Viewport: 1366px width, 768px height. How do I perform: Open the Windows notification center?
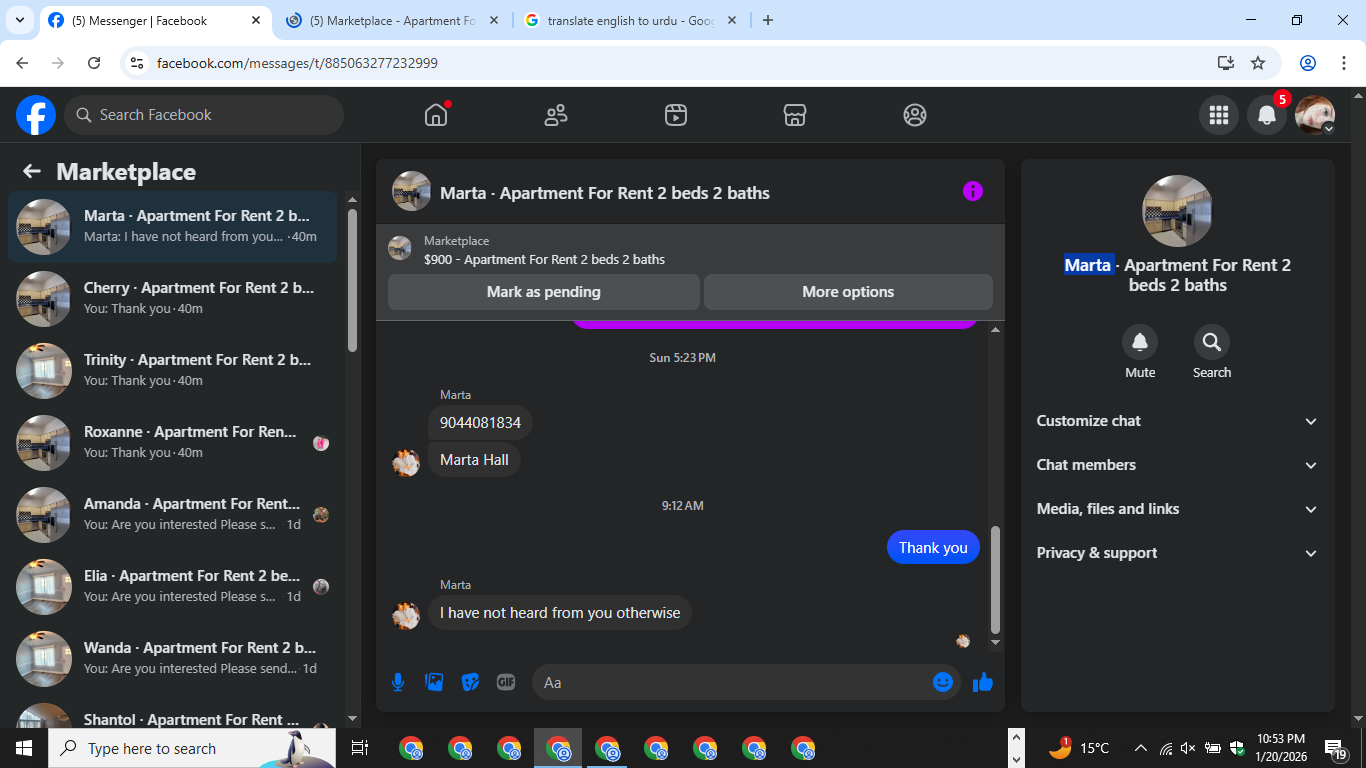click(1335, 748)
